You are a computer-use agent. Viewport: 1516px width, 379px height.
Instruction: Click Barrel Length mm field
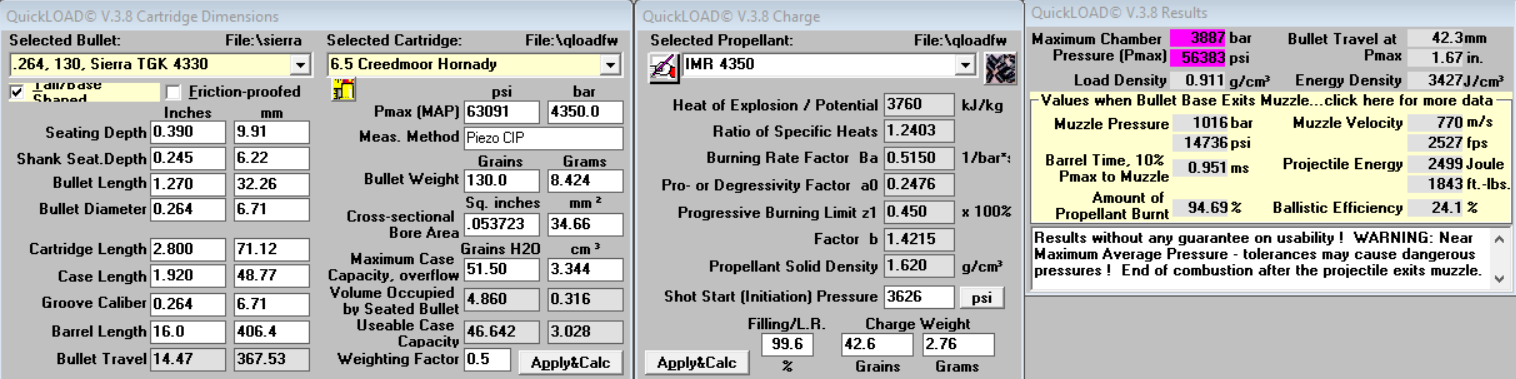pyautogui.click(x=271, y=332)
